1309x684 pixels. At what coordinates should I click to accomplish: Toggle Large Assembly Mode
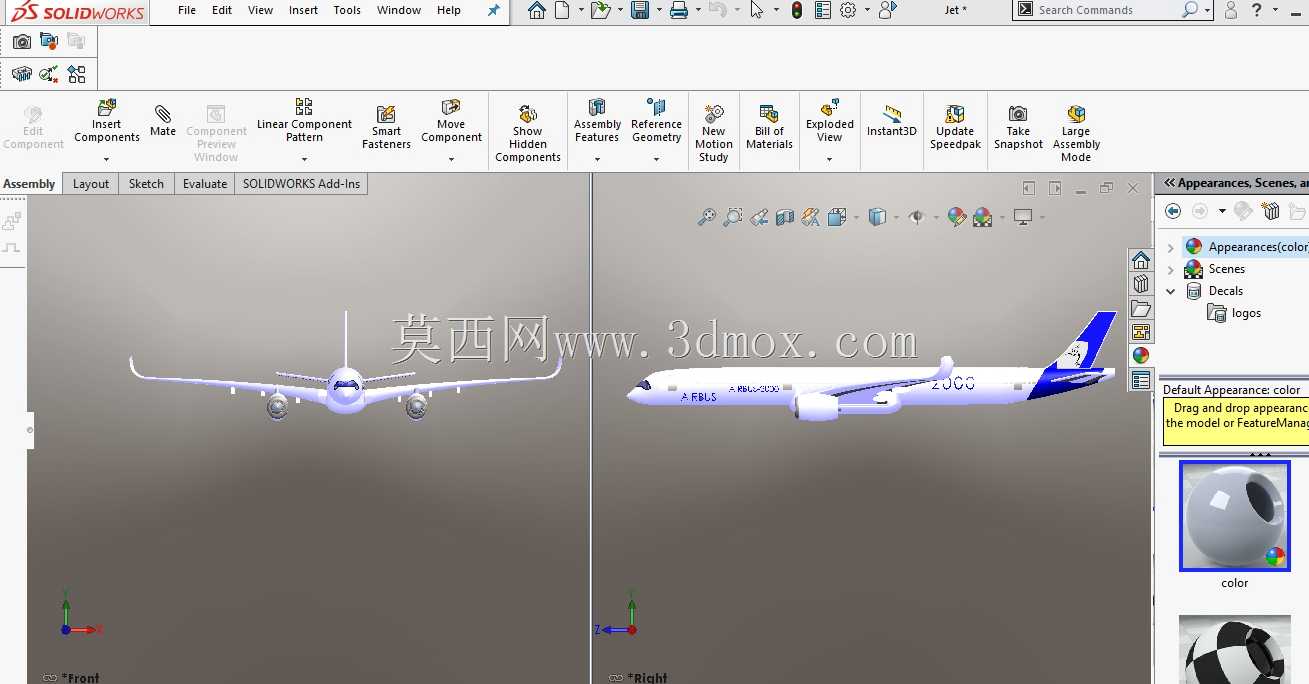pyautogui.click(x=1076, y=133)
